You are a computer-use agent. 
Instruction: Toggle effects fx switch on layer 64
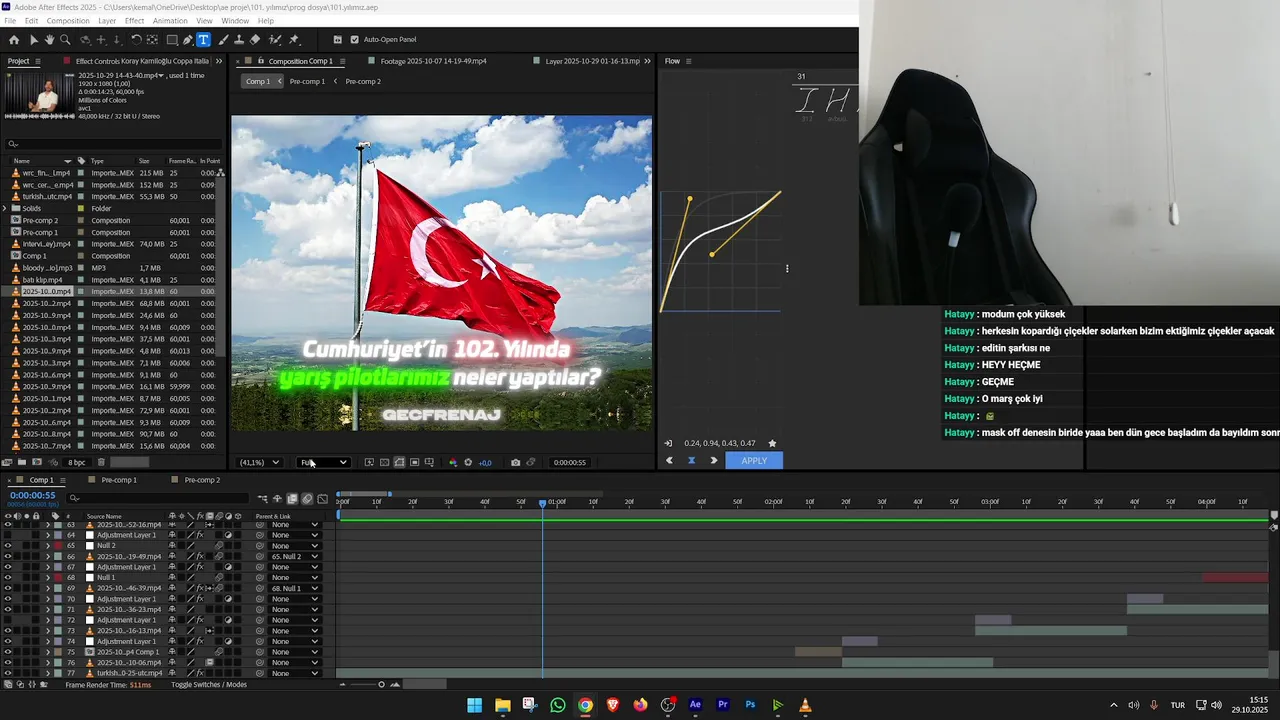[199, 535]
